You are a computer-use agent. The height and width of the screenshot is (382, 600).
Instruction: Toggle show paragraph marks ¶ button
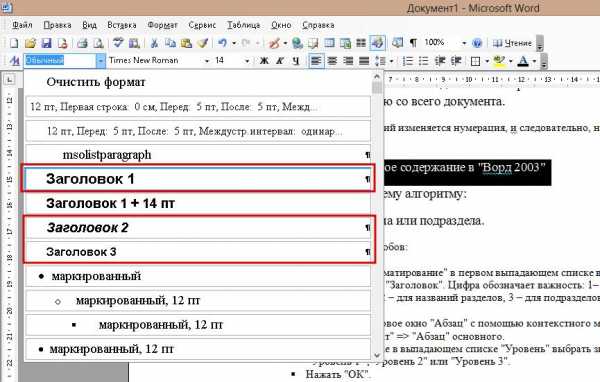413,43
